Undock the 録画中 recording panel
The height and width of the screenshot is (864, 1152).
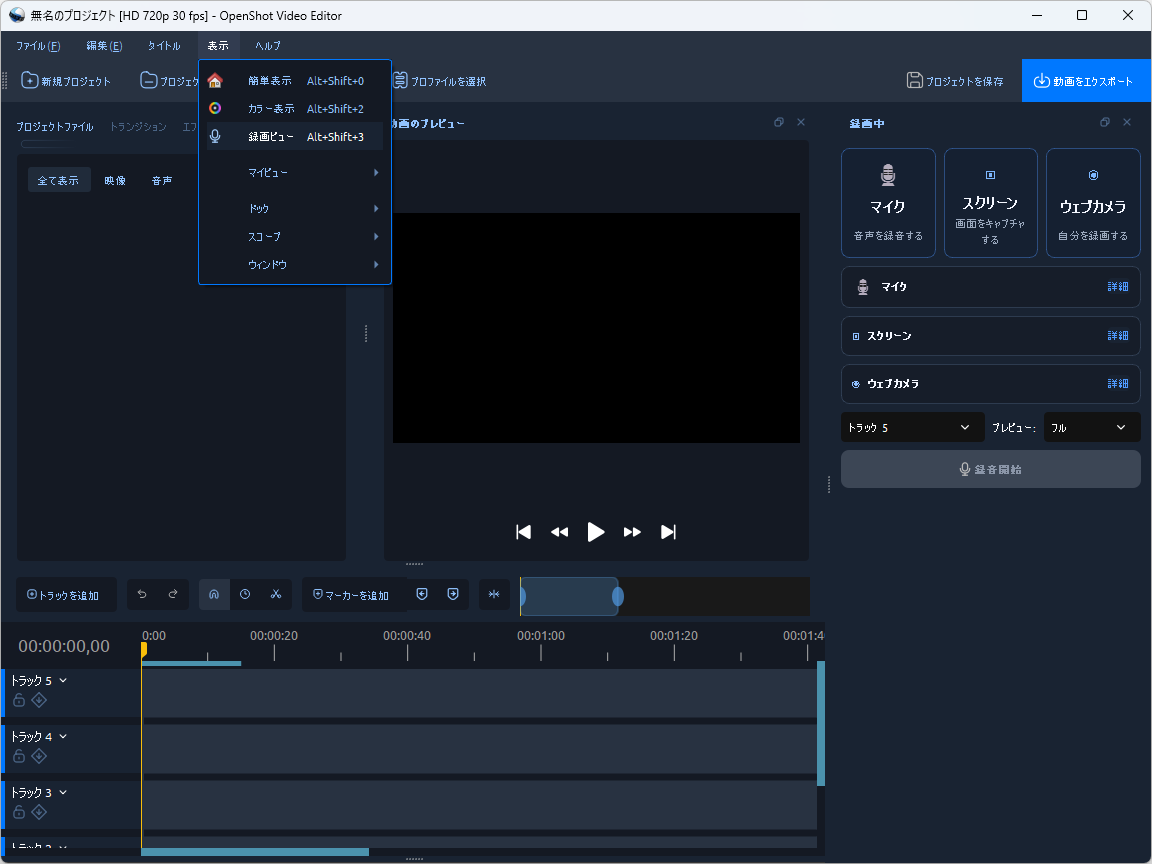pyautogui.click(x=1104, y=123)
